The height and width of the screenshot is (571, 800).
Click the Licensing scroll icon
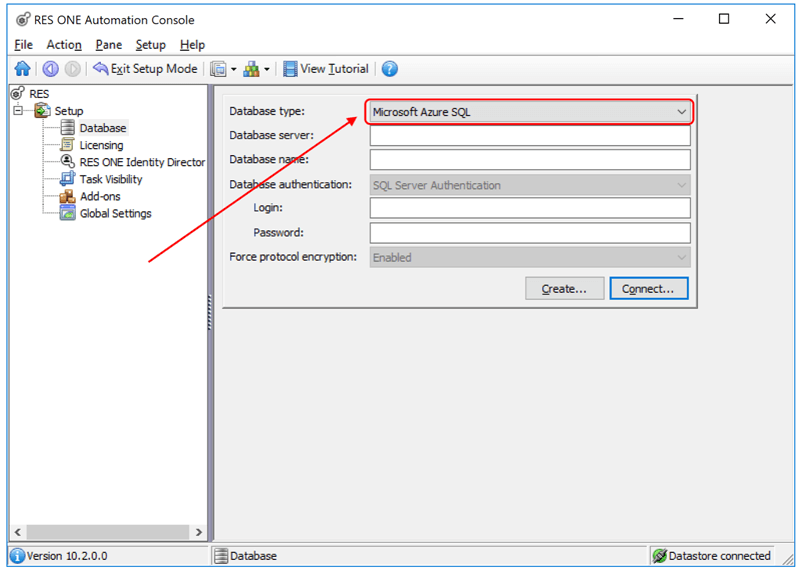pos(67,144)
